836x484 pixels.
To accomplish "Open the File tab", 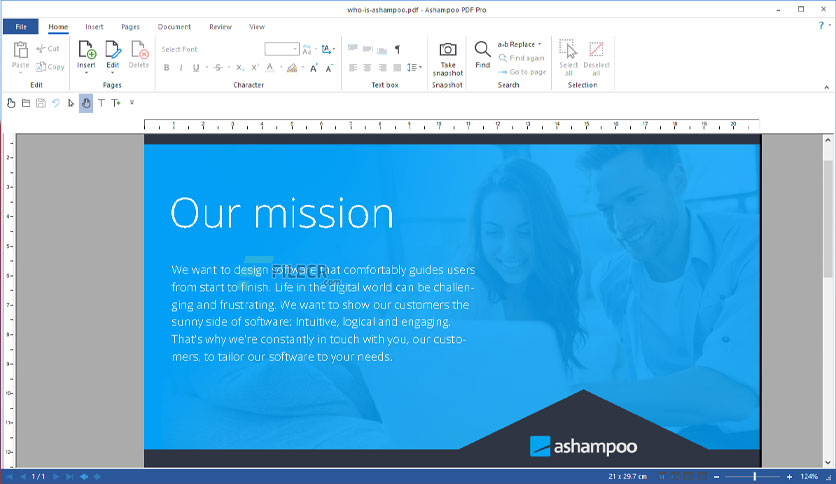I will coord(21,27).
